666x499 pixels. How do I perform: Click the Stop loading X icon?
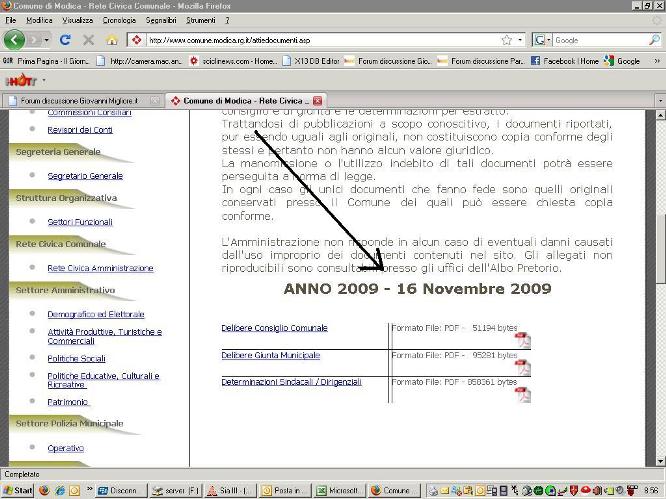tap(88, 40)
